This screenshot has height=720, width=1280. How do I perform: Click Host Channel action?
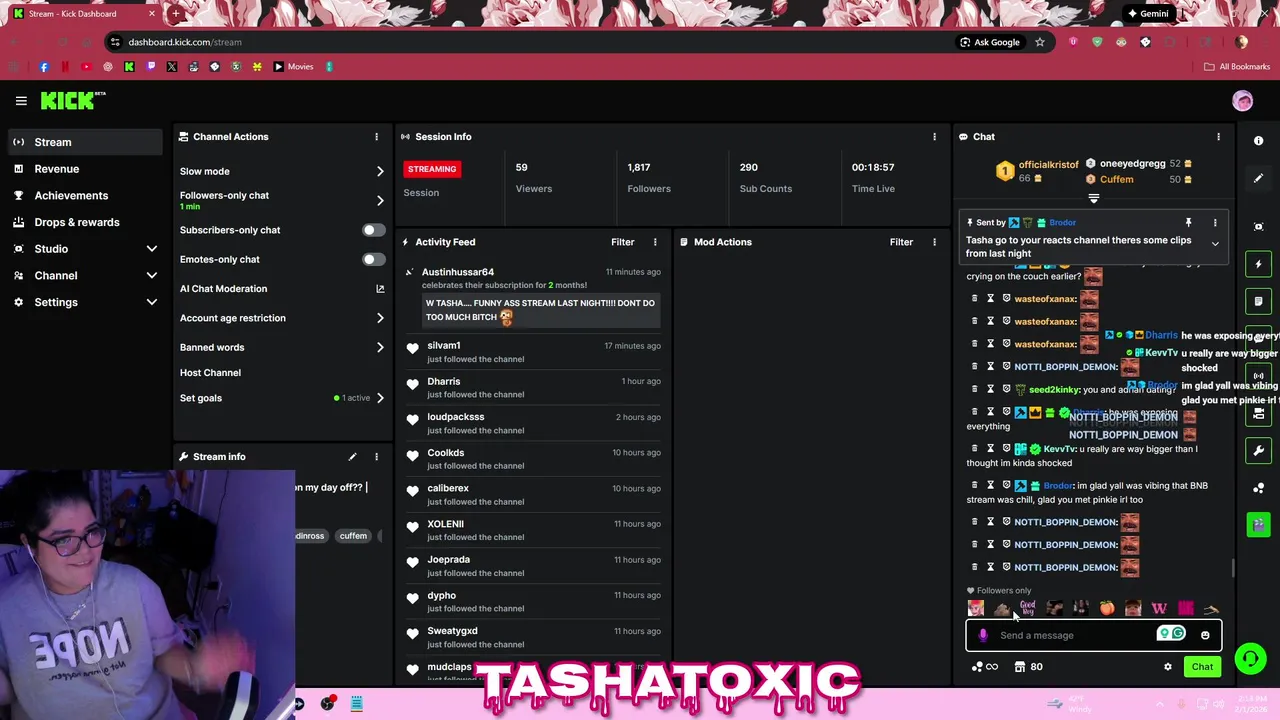click(x=210, y=373)
